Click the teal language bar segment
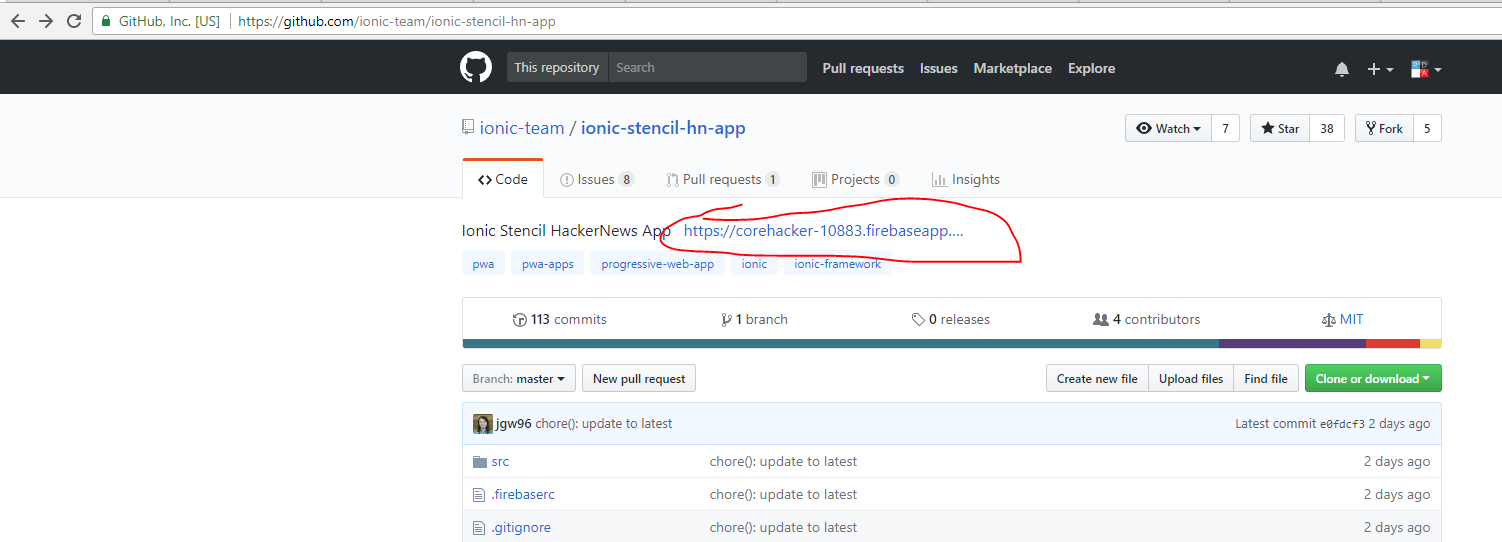 pos(840,344)
